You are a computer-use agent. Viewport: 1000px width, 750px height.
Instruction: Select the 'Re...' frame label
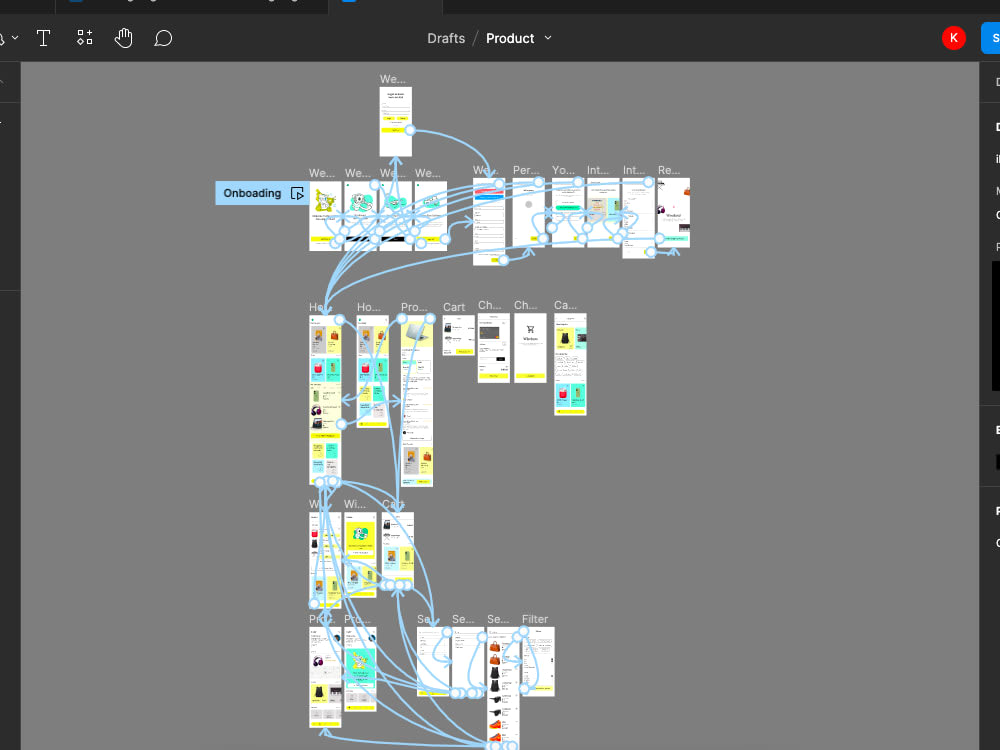pyautogui.click(x=669, y=170)
